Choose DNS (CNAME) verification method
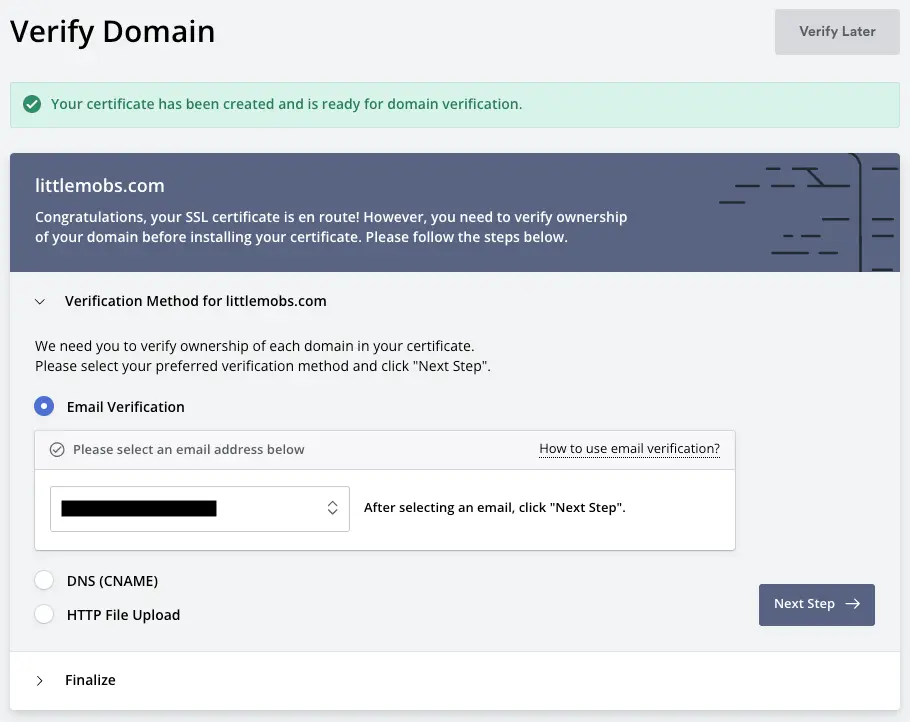 [x=43, y=580]
